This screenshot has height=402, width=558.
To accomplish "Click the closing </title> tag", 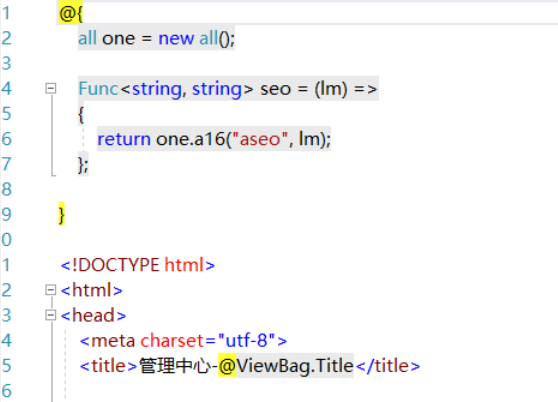I will (388, 366).
